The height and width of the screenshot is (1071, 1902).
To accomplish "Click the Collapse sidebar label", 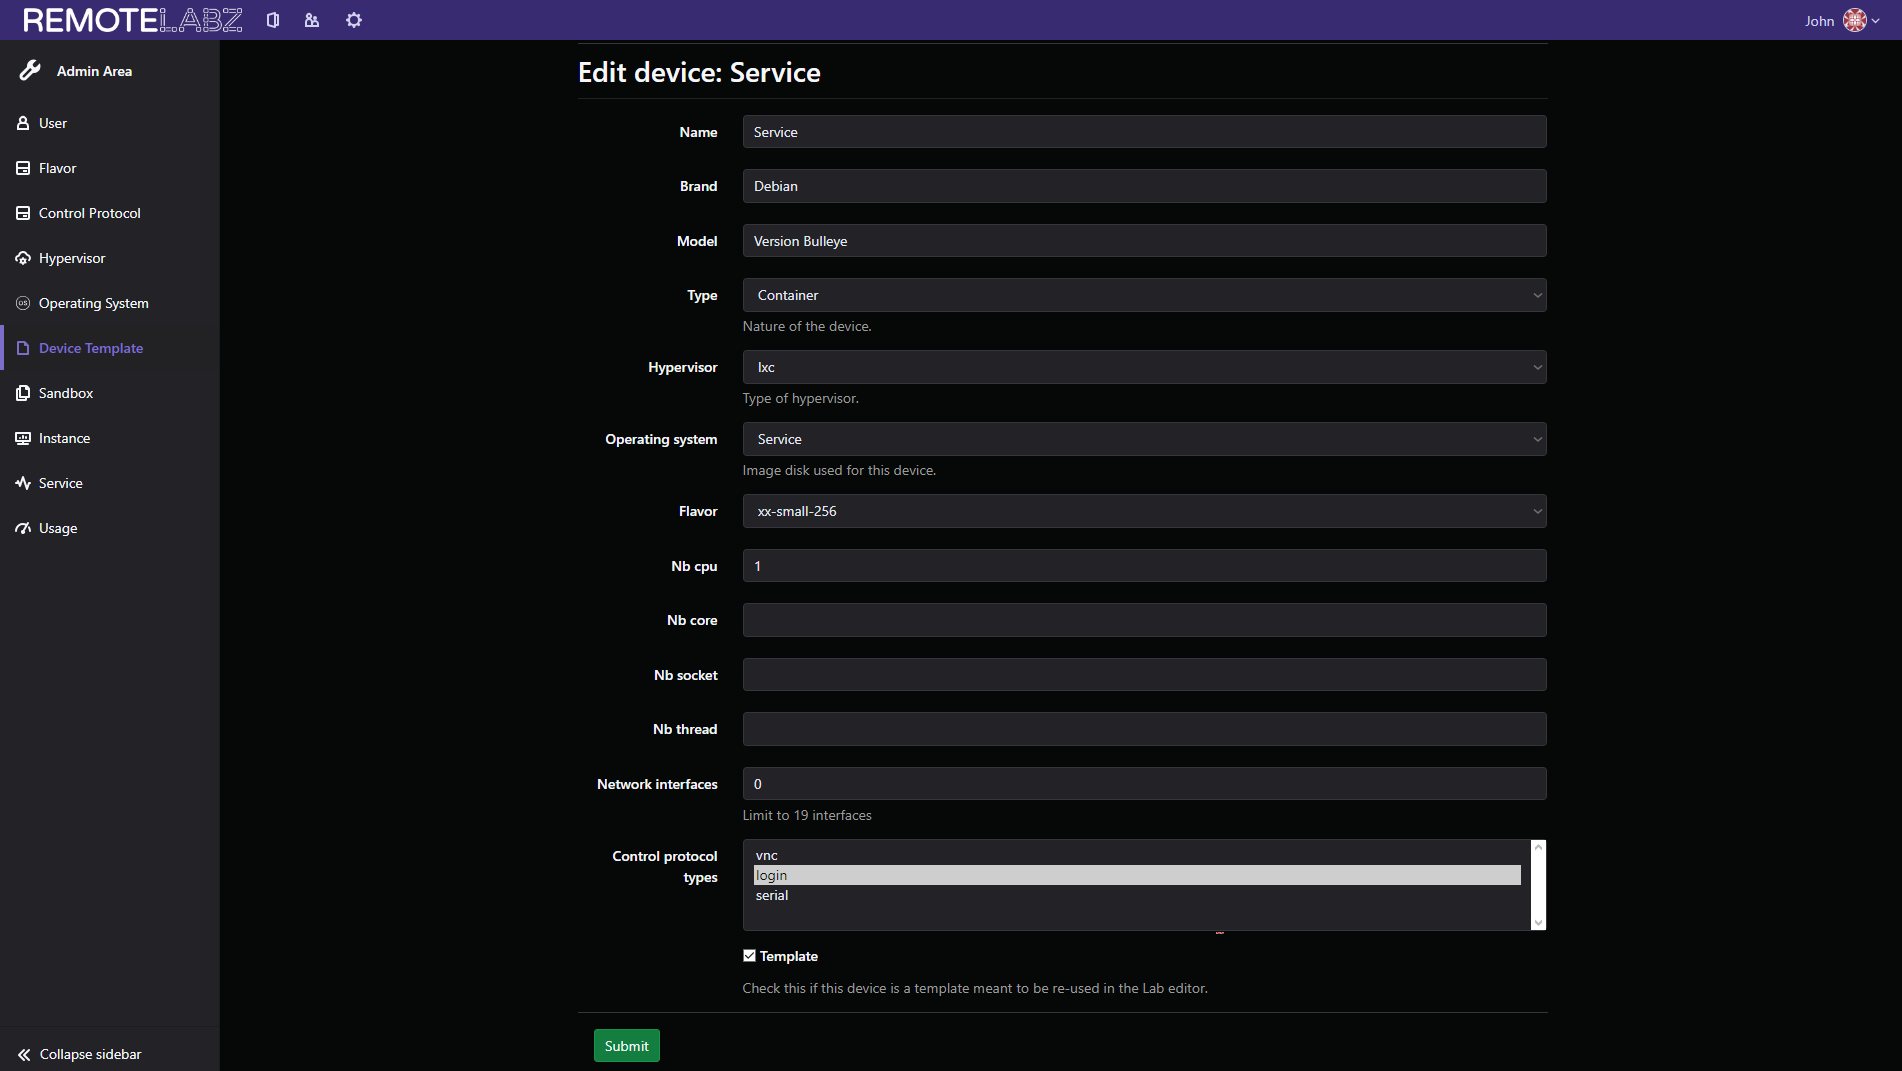I will (91, 1054).
